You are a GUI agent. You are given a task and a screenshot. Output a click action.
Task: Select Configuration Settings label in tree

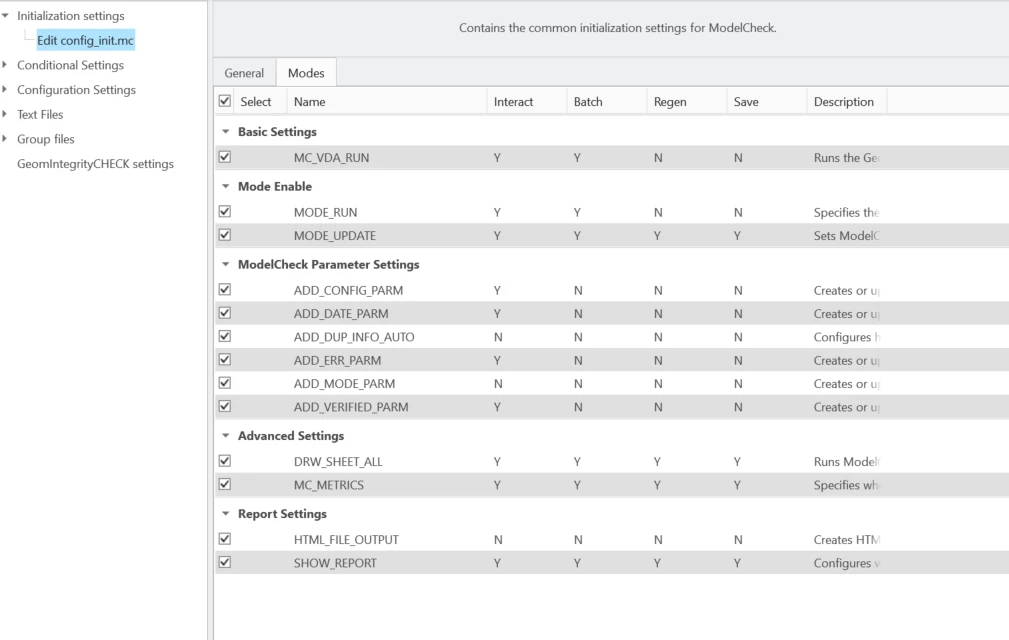tap(77, 90)
